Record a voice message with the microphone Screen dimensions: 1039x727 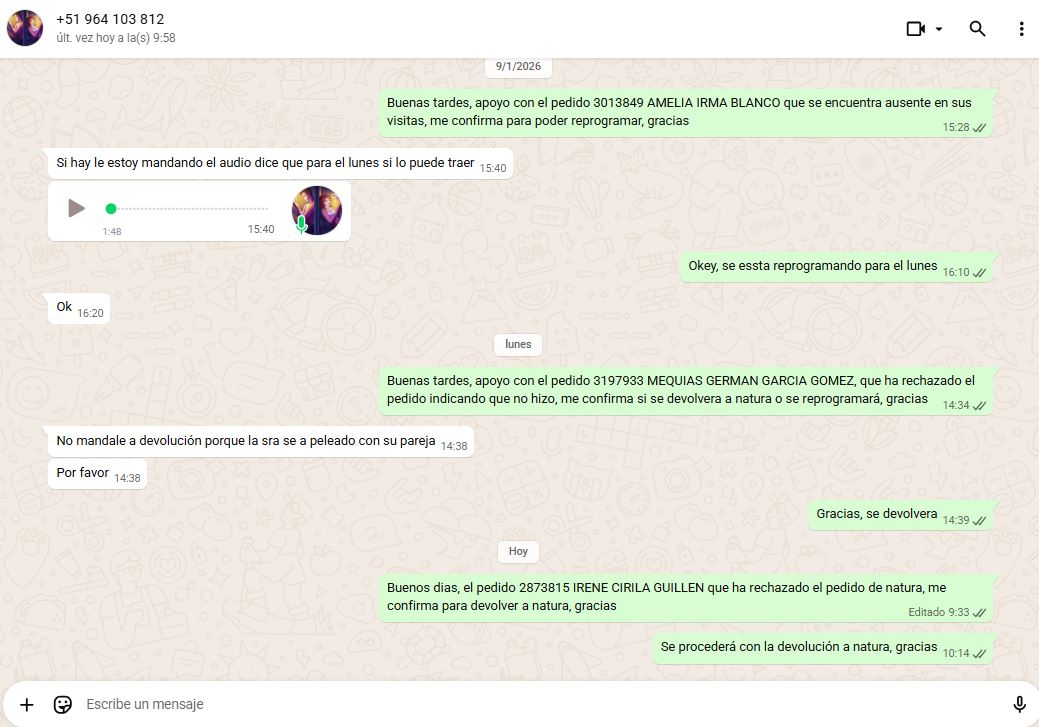[1019, 705]
